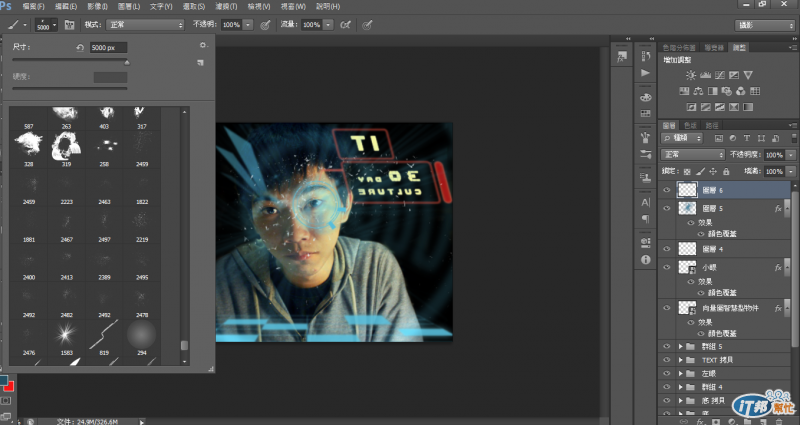Add Selective Color adjustment icon
The image size is (800, 425).
734,107
